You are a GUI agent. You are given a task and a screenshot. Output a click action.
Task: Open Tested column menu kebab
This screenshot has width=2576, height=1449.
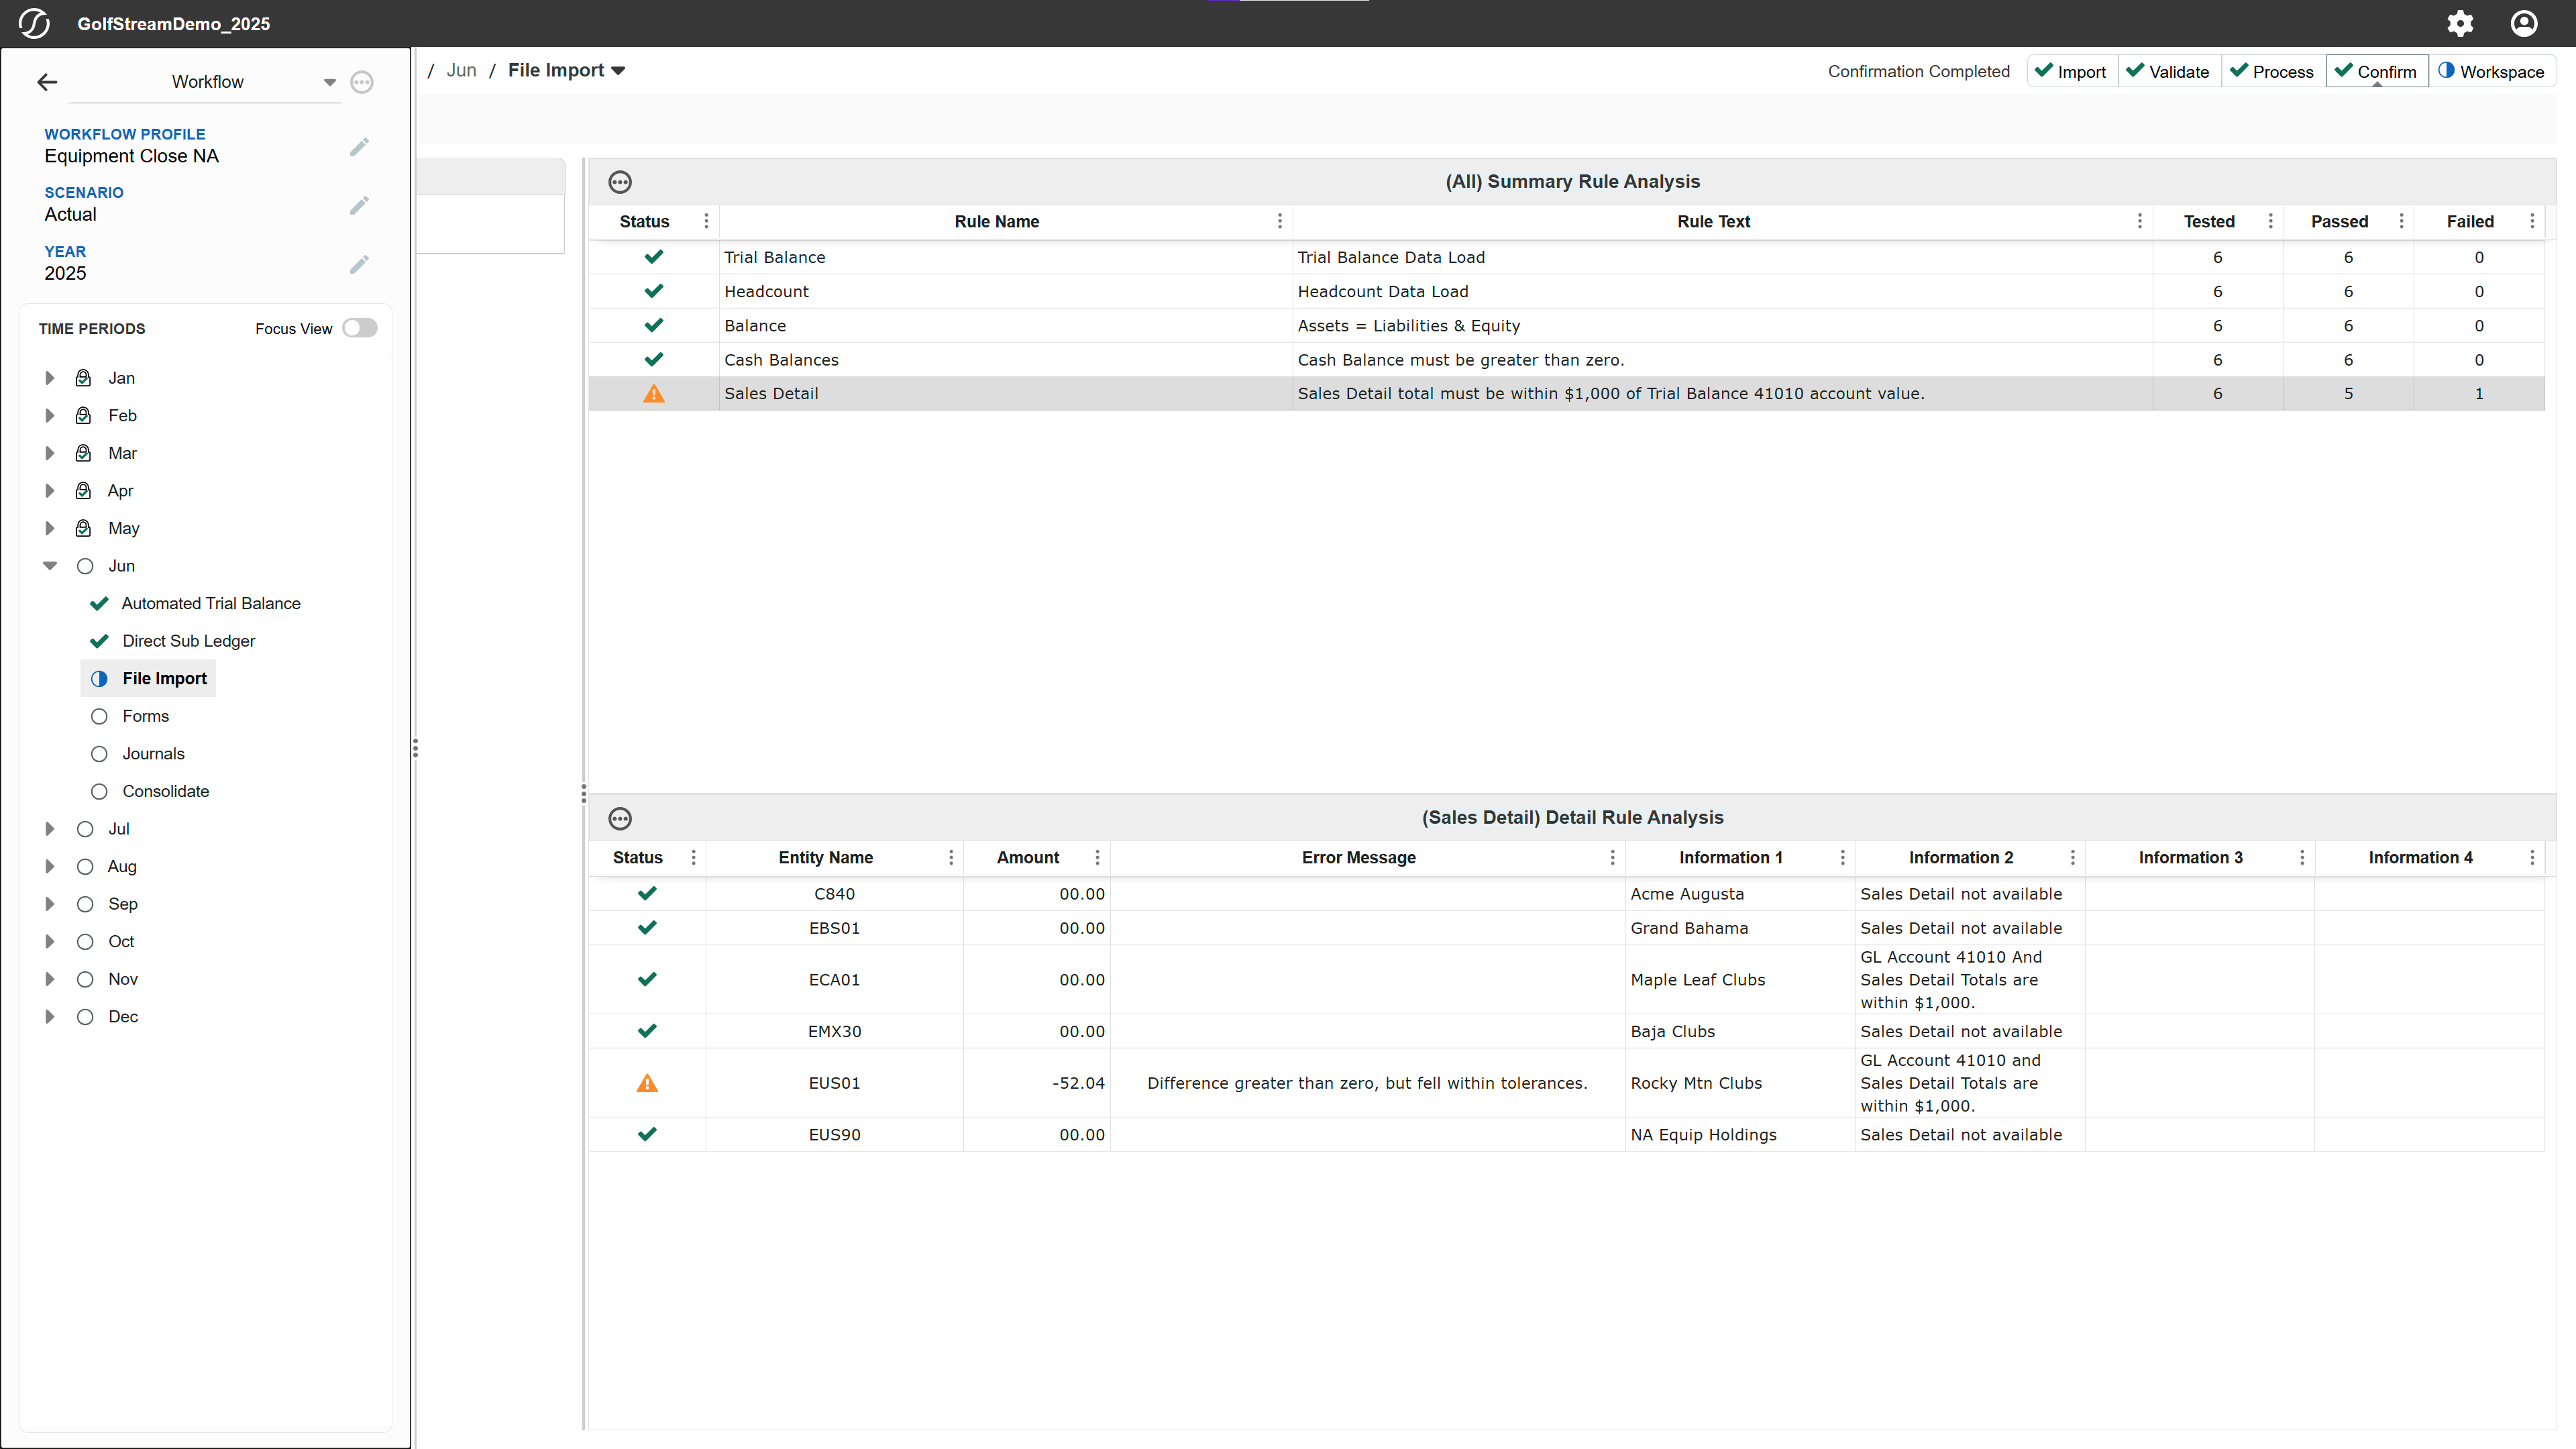tap(2270, 221)
